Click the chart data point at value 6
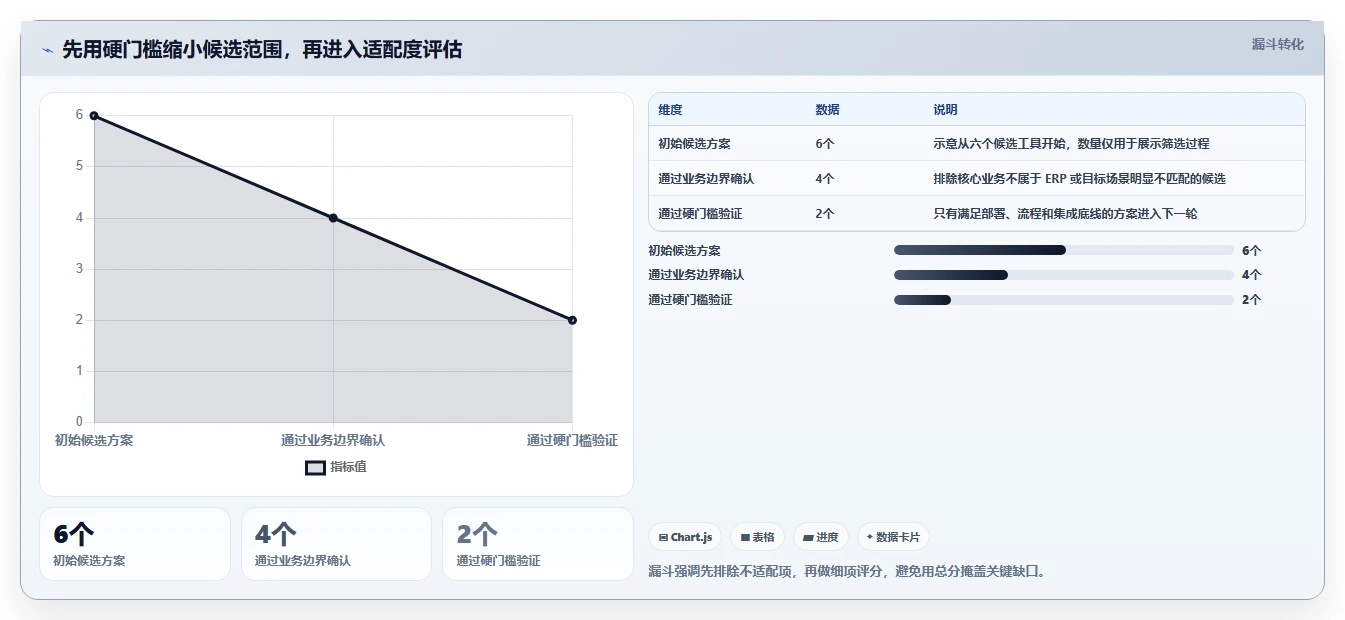This screenshot has height=620, width=1345. click(x=94, y=116)
